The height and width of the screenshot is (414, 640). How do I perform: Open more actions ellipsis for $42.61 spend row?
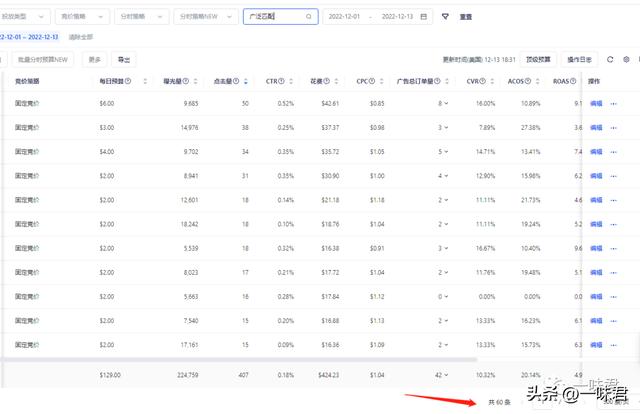coord(613,104)
